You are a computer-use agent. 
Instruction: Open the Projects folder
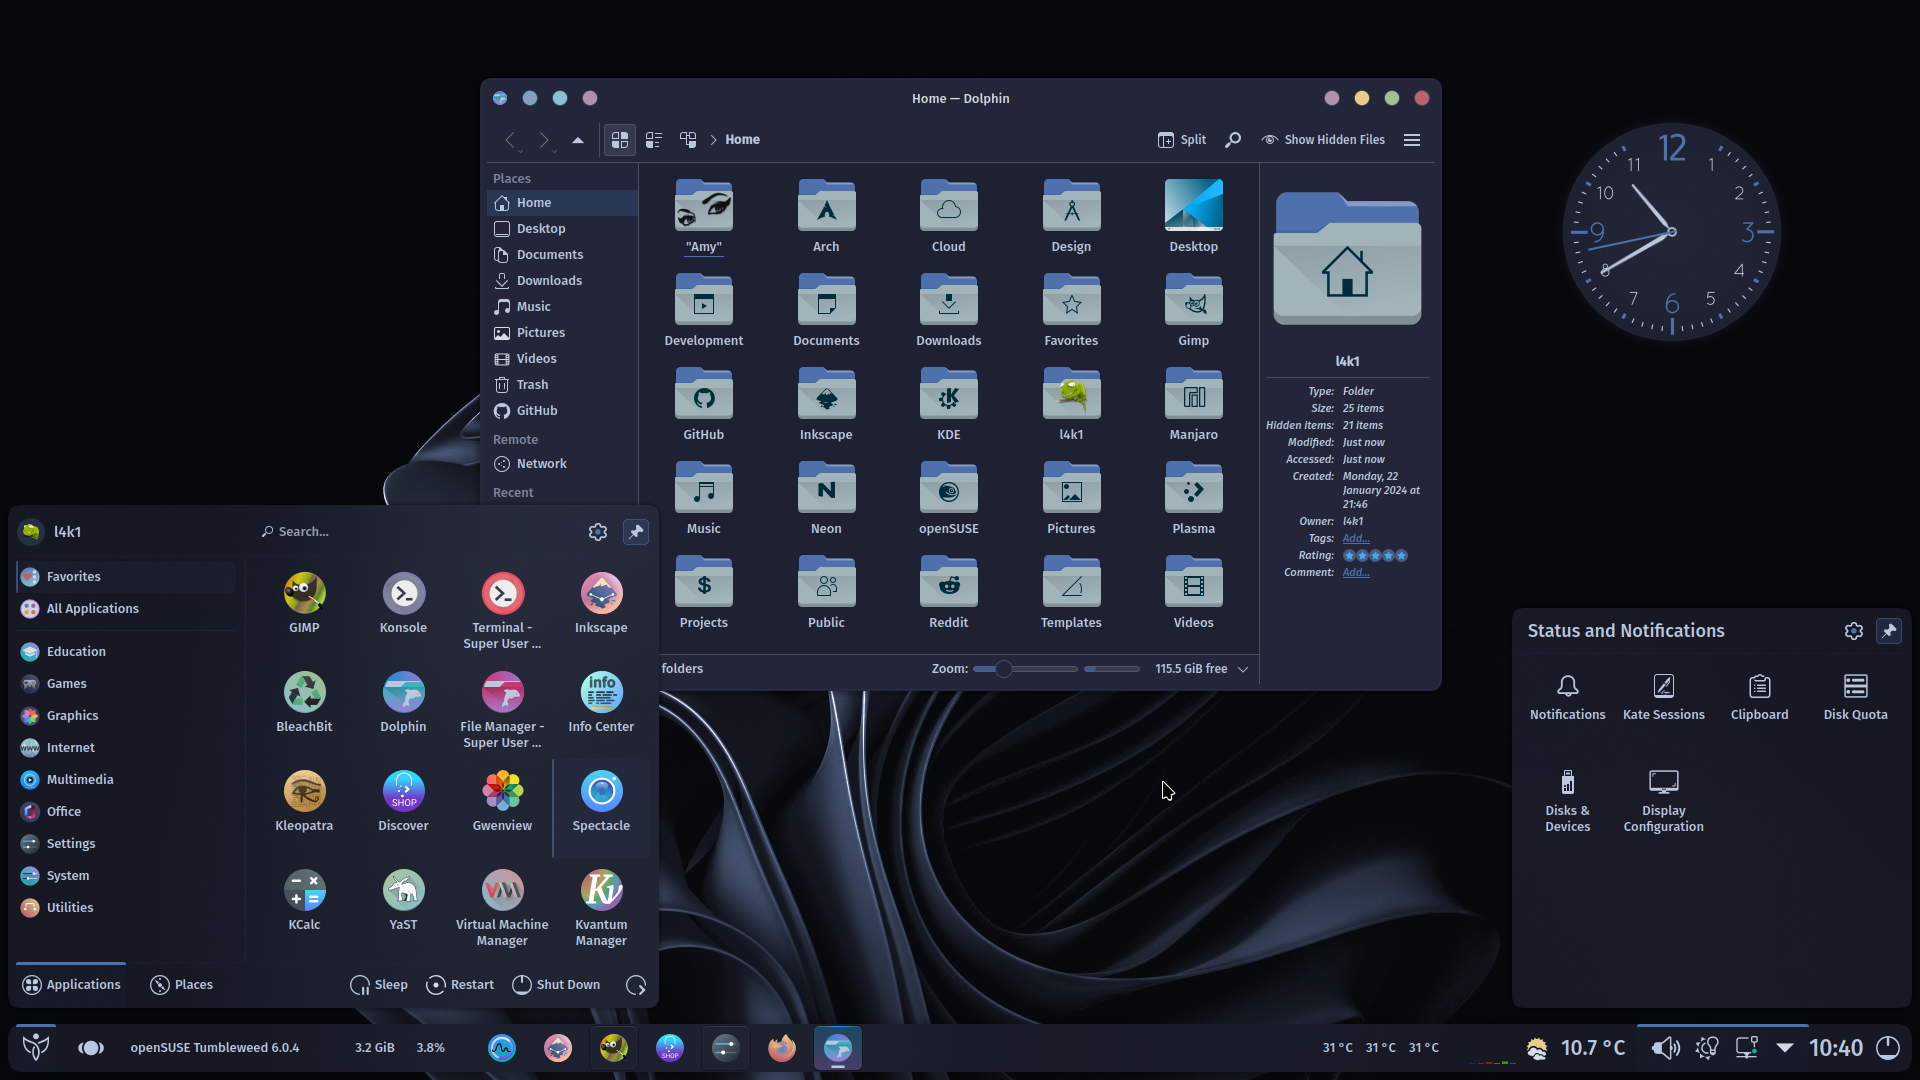point(703,592)
